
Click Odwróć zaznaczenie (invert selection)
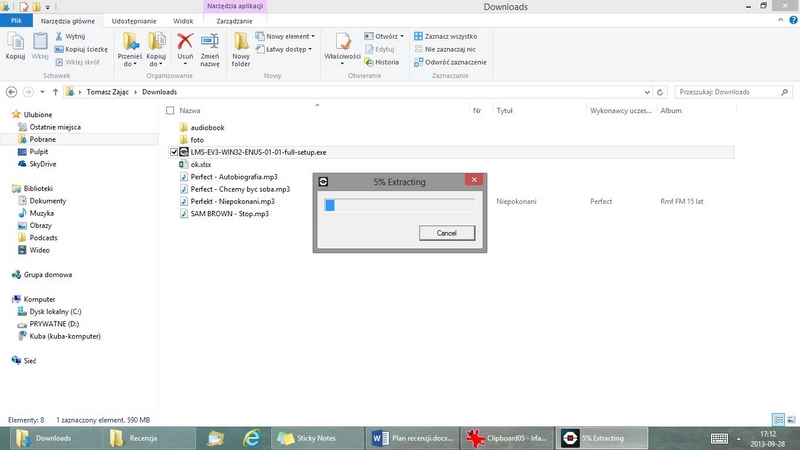coord(450,62)
